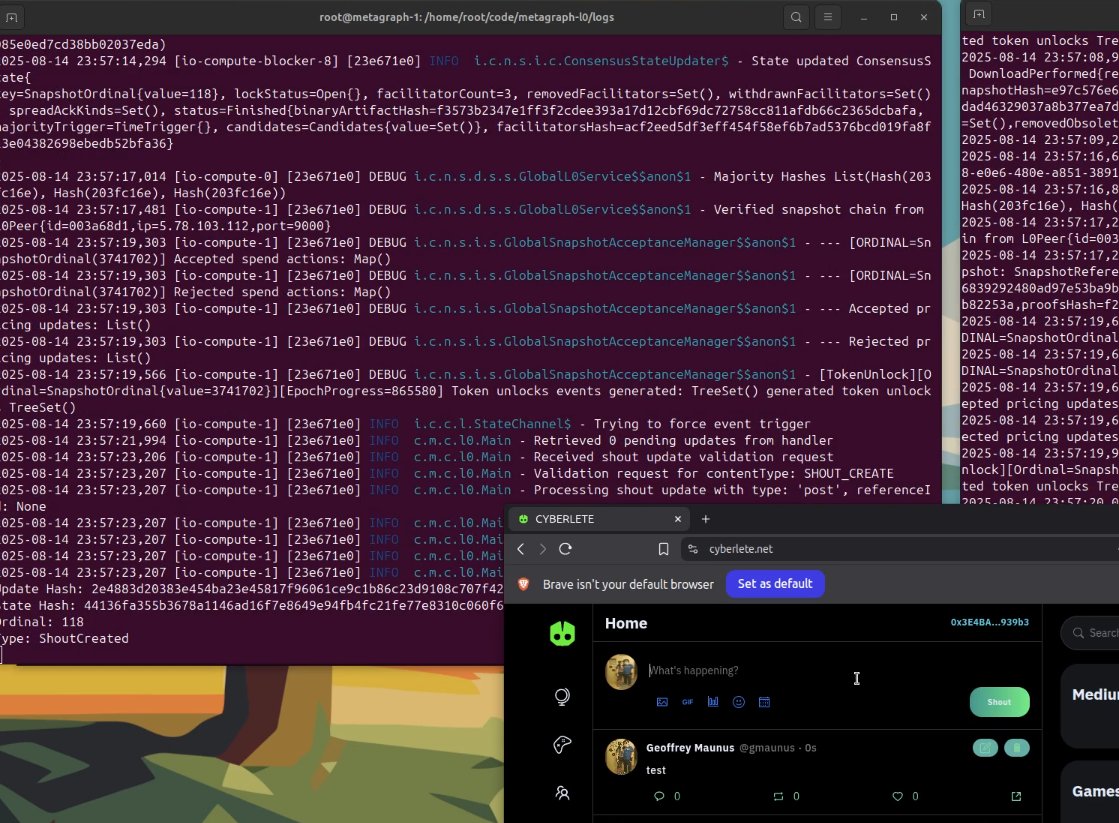Click new tab icon in main terminal titlebar
The height and width of the screenshot is (823, 1119).
11,17
